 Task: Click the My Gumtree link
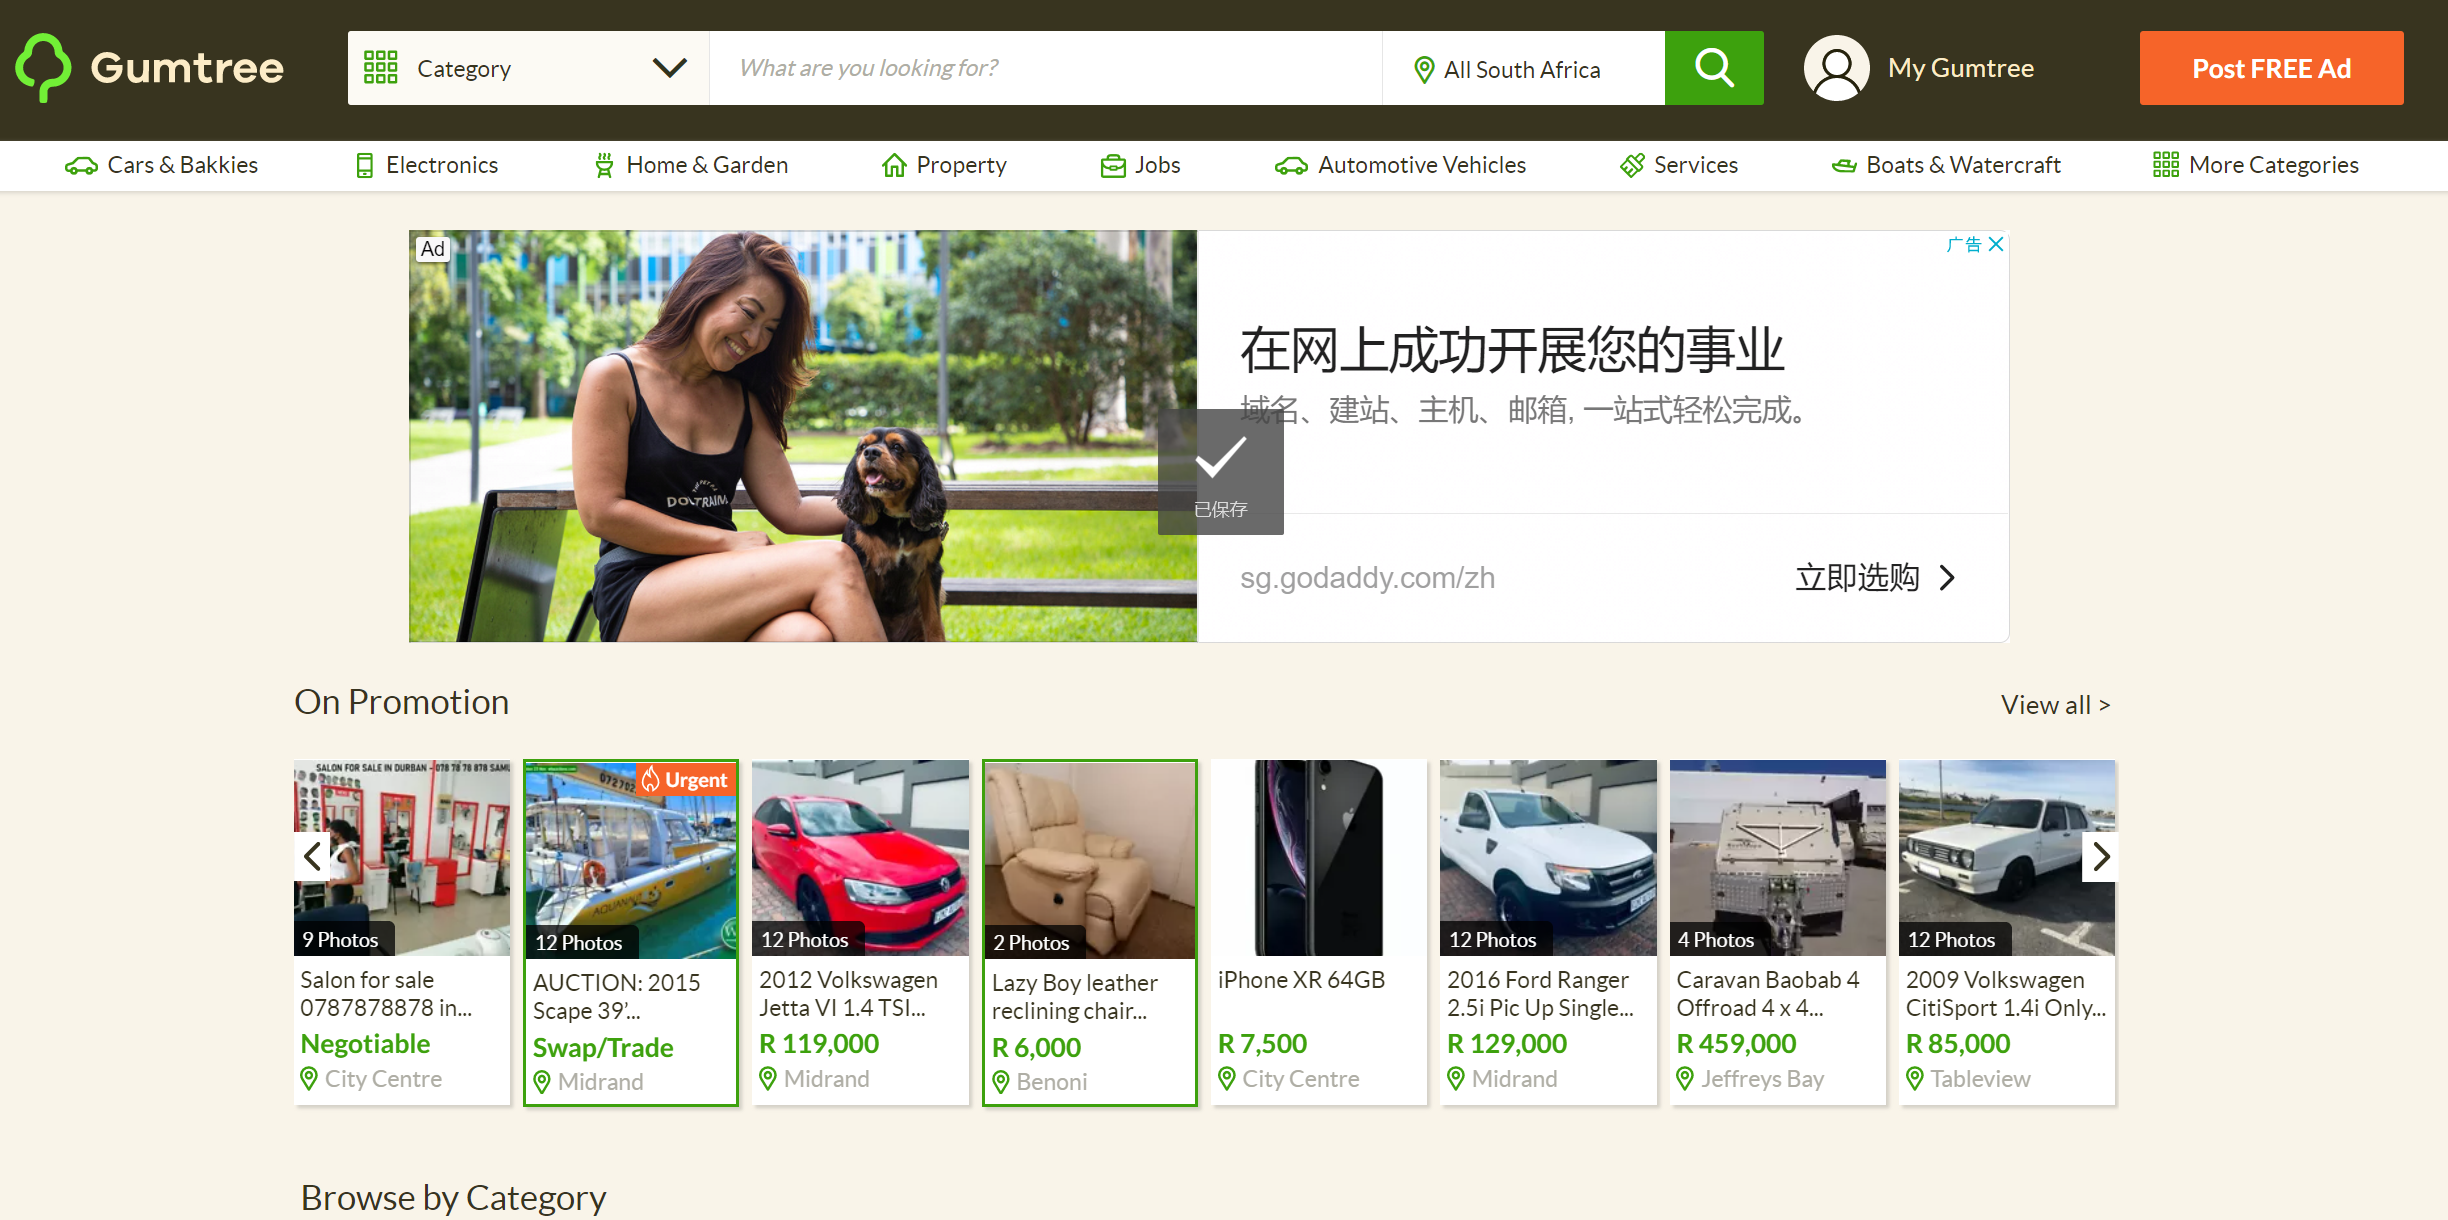pos(1960,68)
